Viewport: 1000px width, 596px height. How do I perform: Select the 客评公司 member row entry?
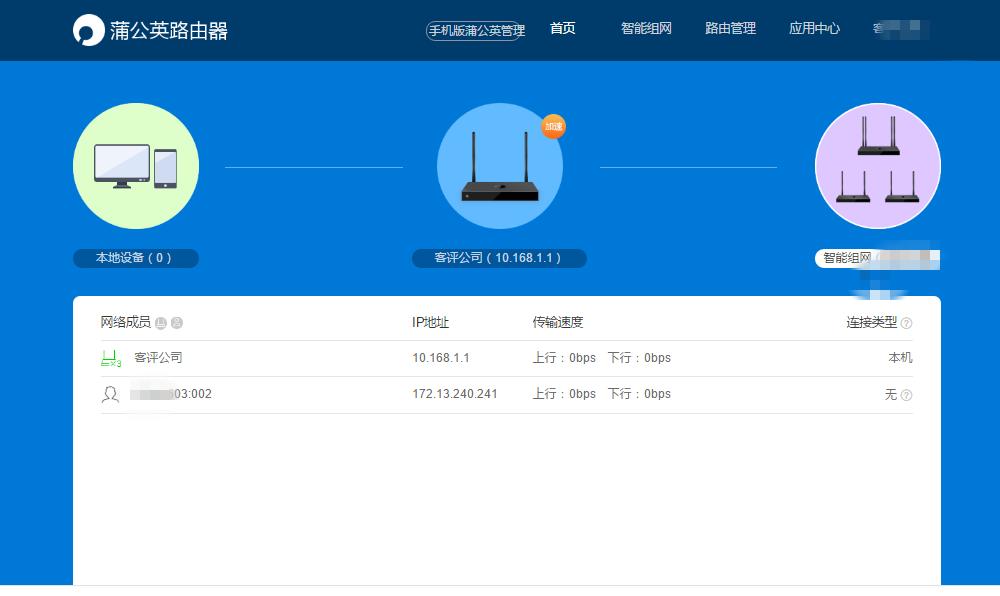(x=158, y=357)
